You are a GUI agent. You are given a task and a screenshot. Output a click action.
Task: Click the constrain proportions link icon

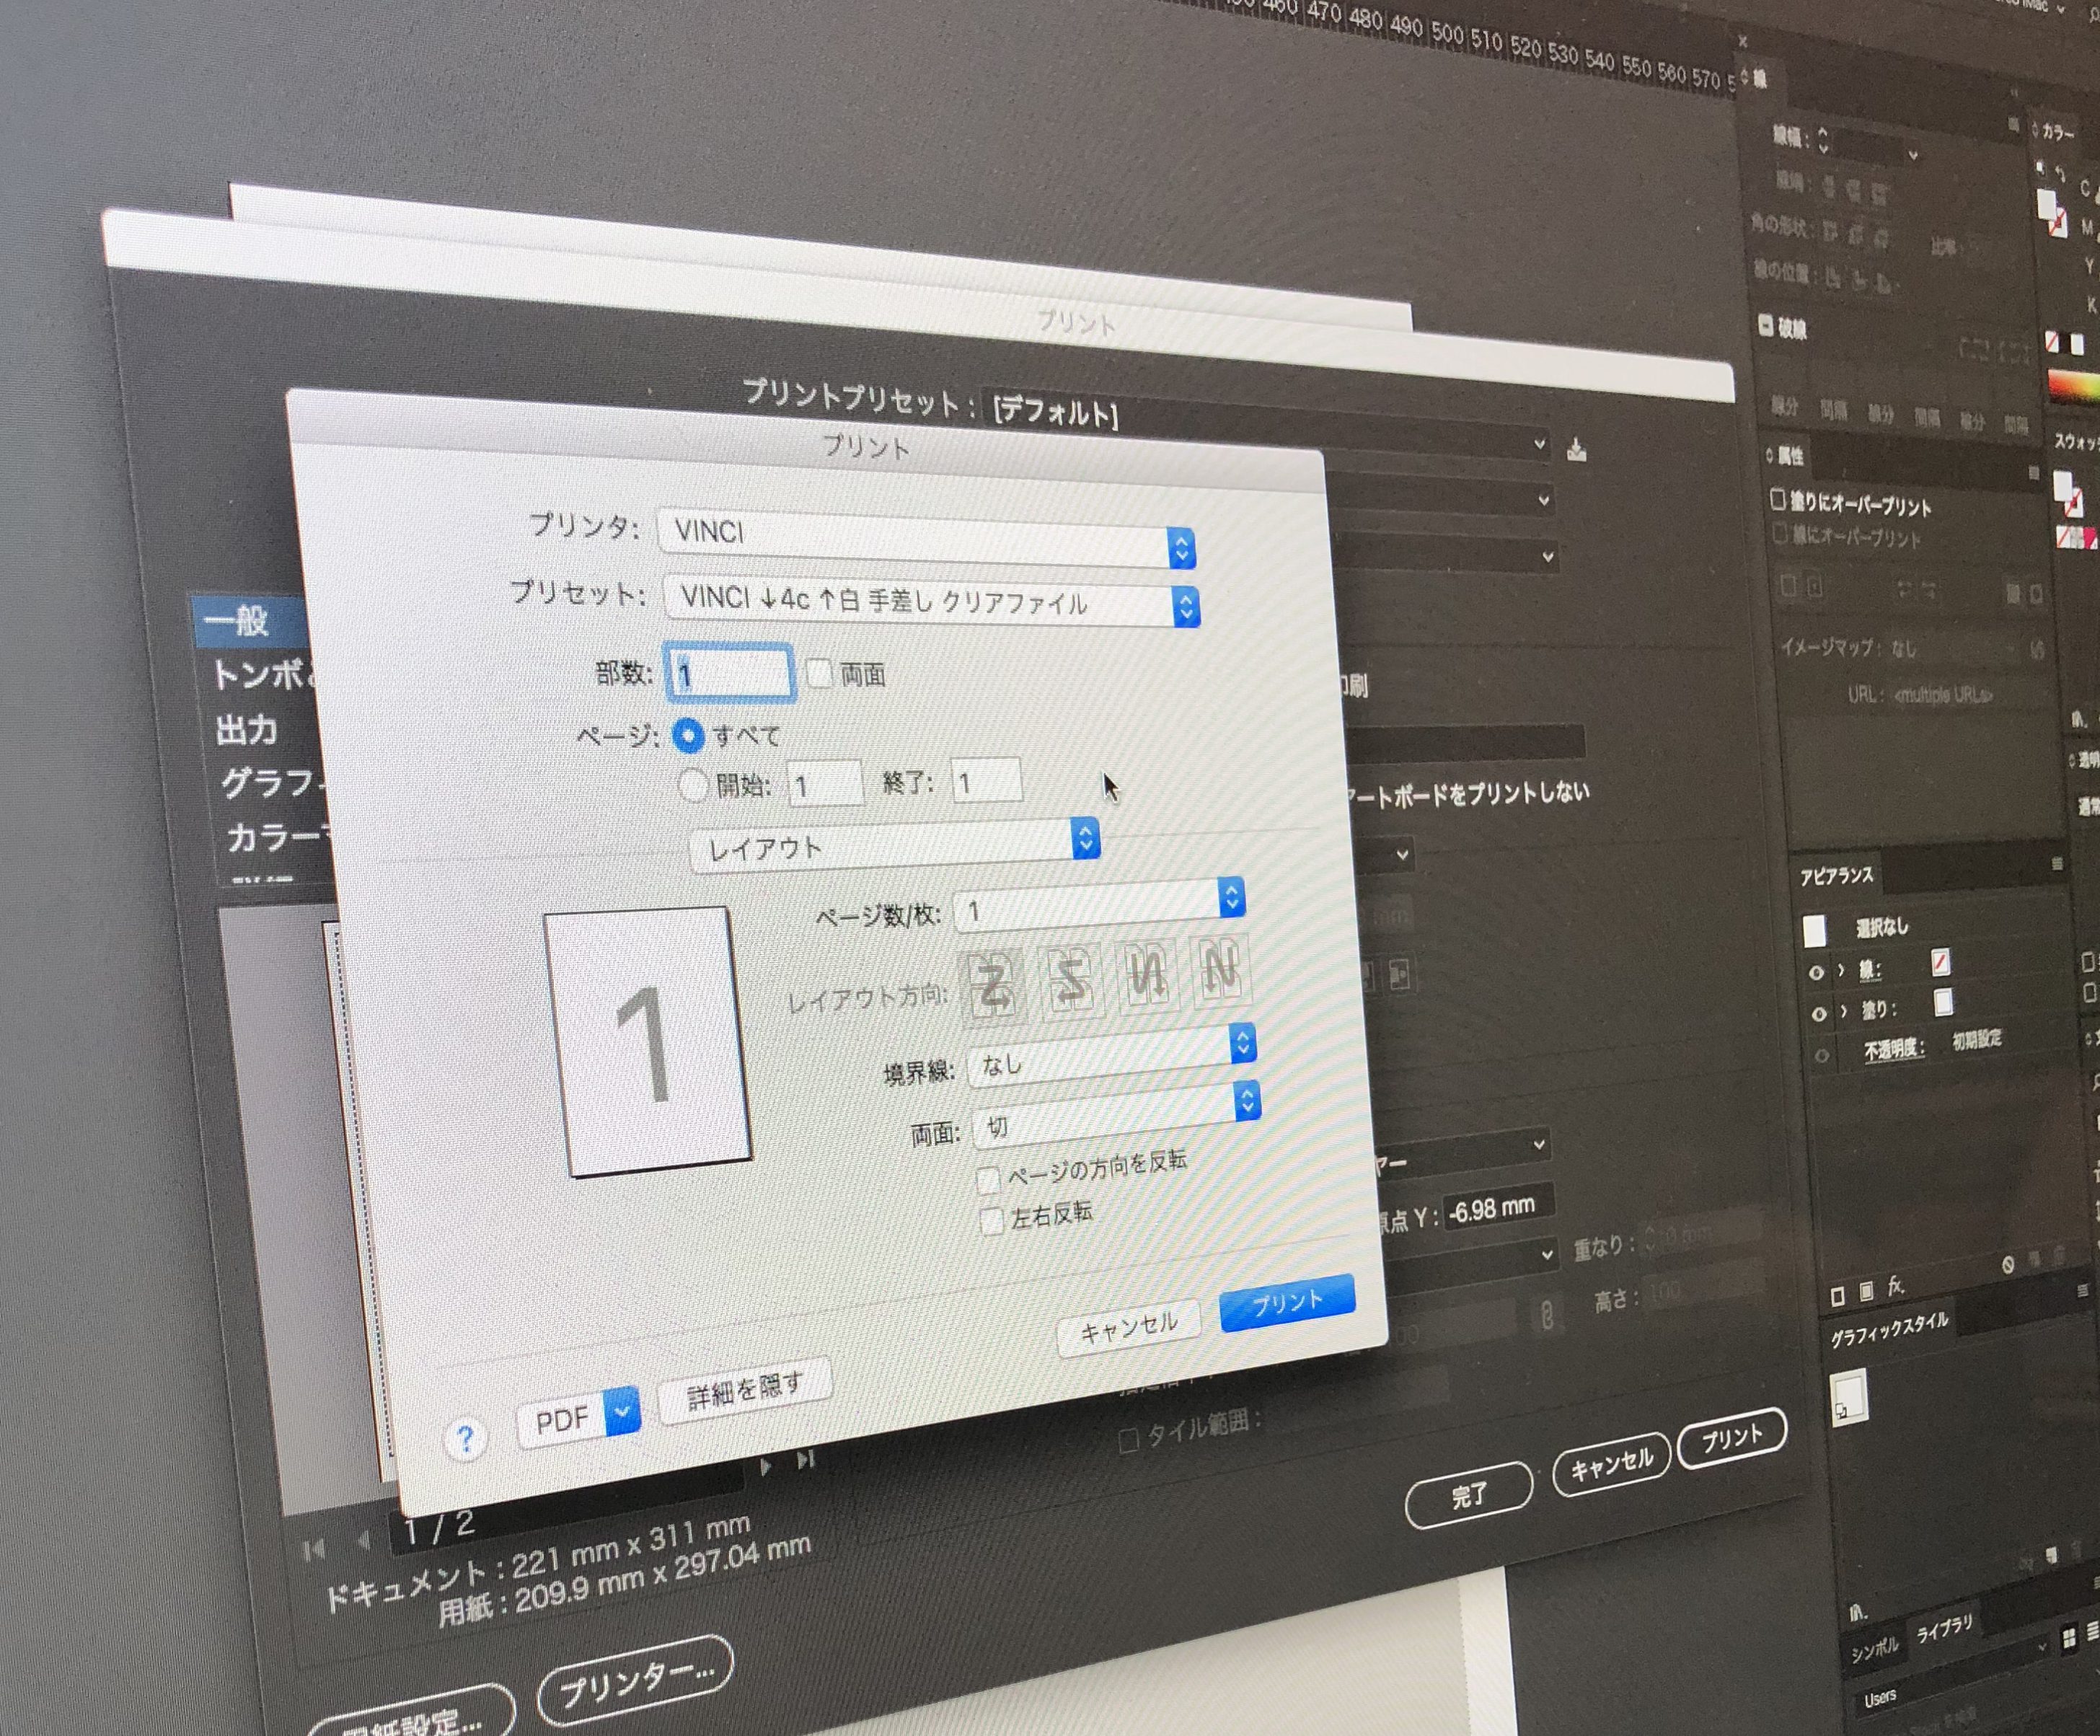(x=1547, y=1314)
